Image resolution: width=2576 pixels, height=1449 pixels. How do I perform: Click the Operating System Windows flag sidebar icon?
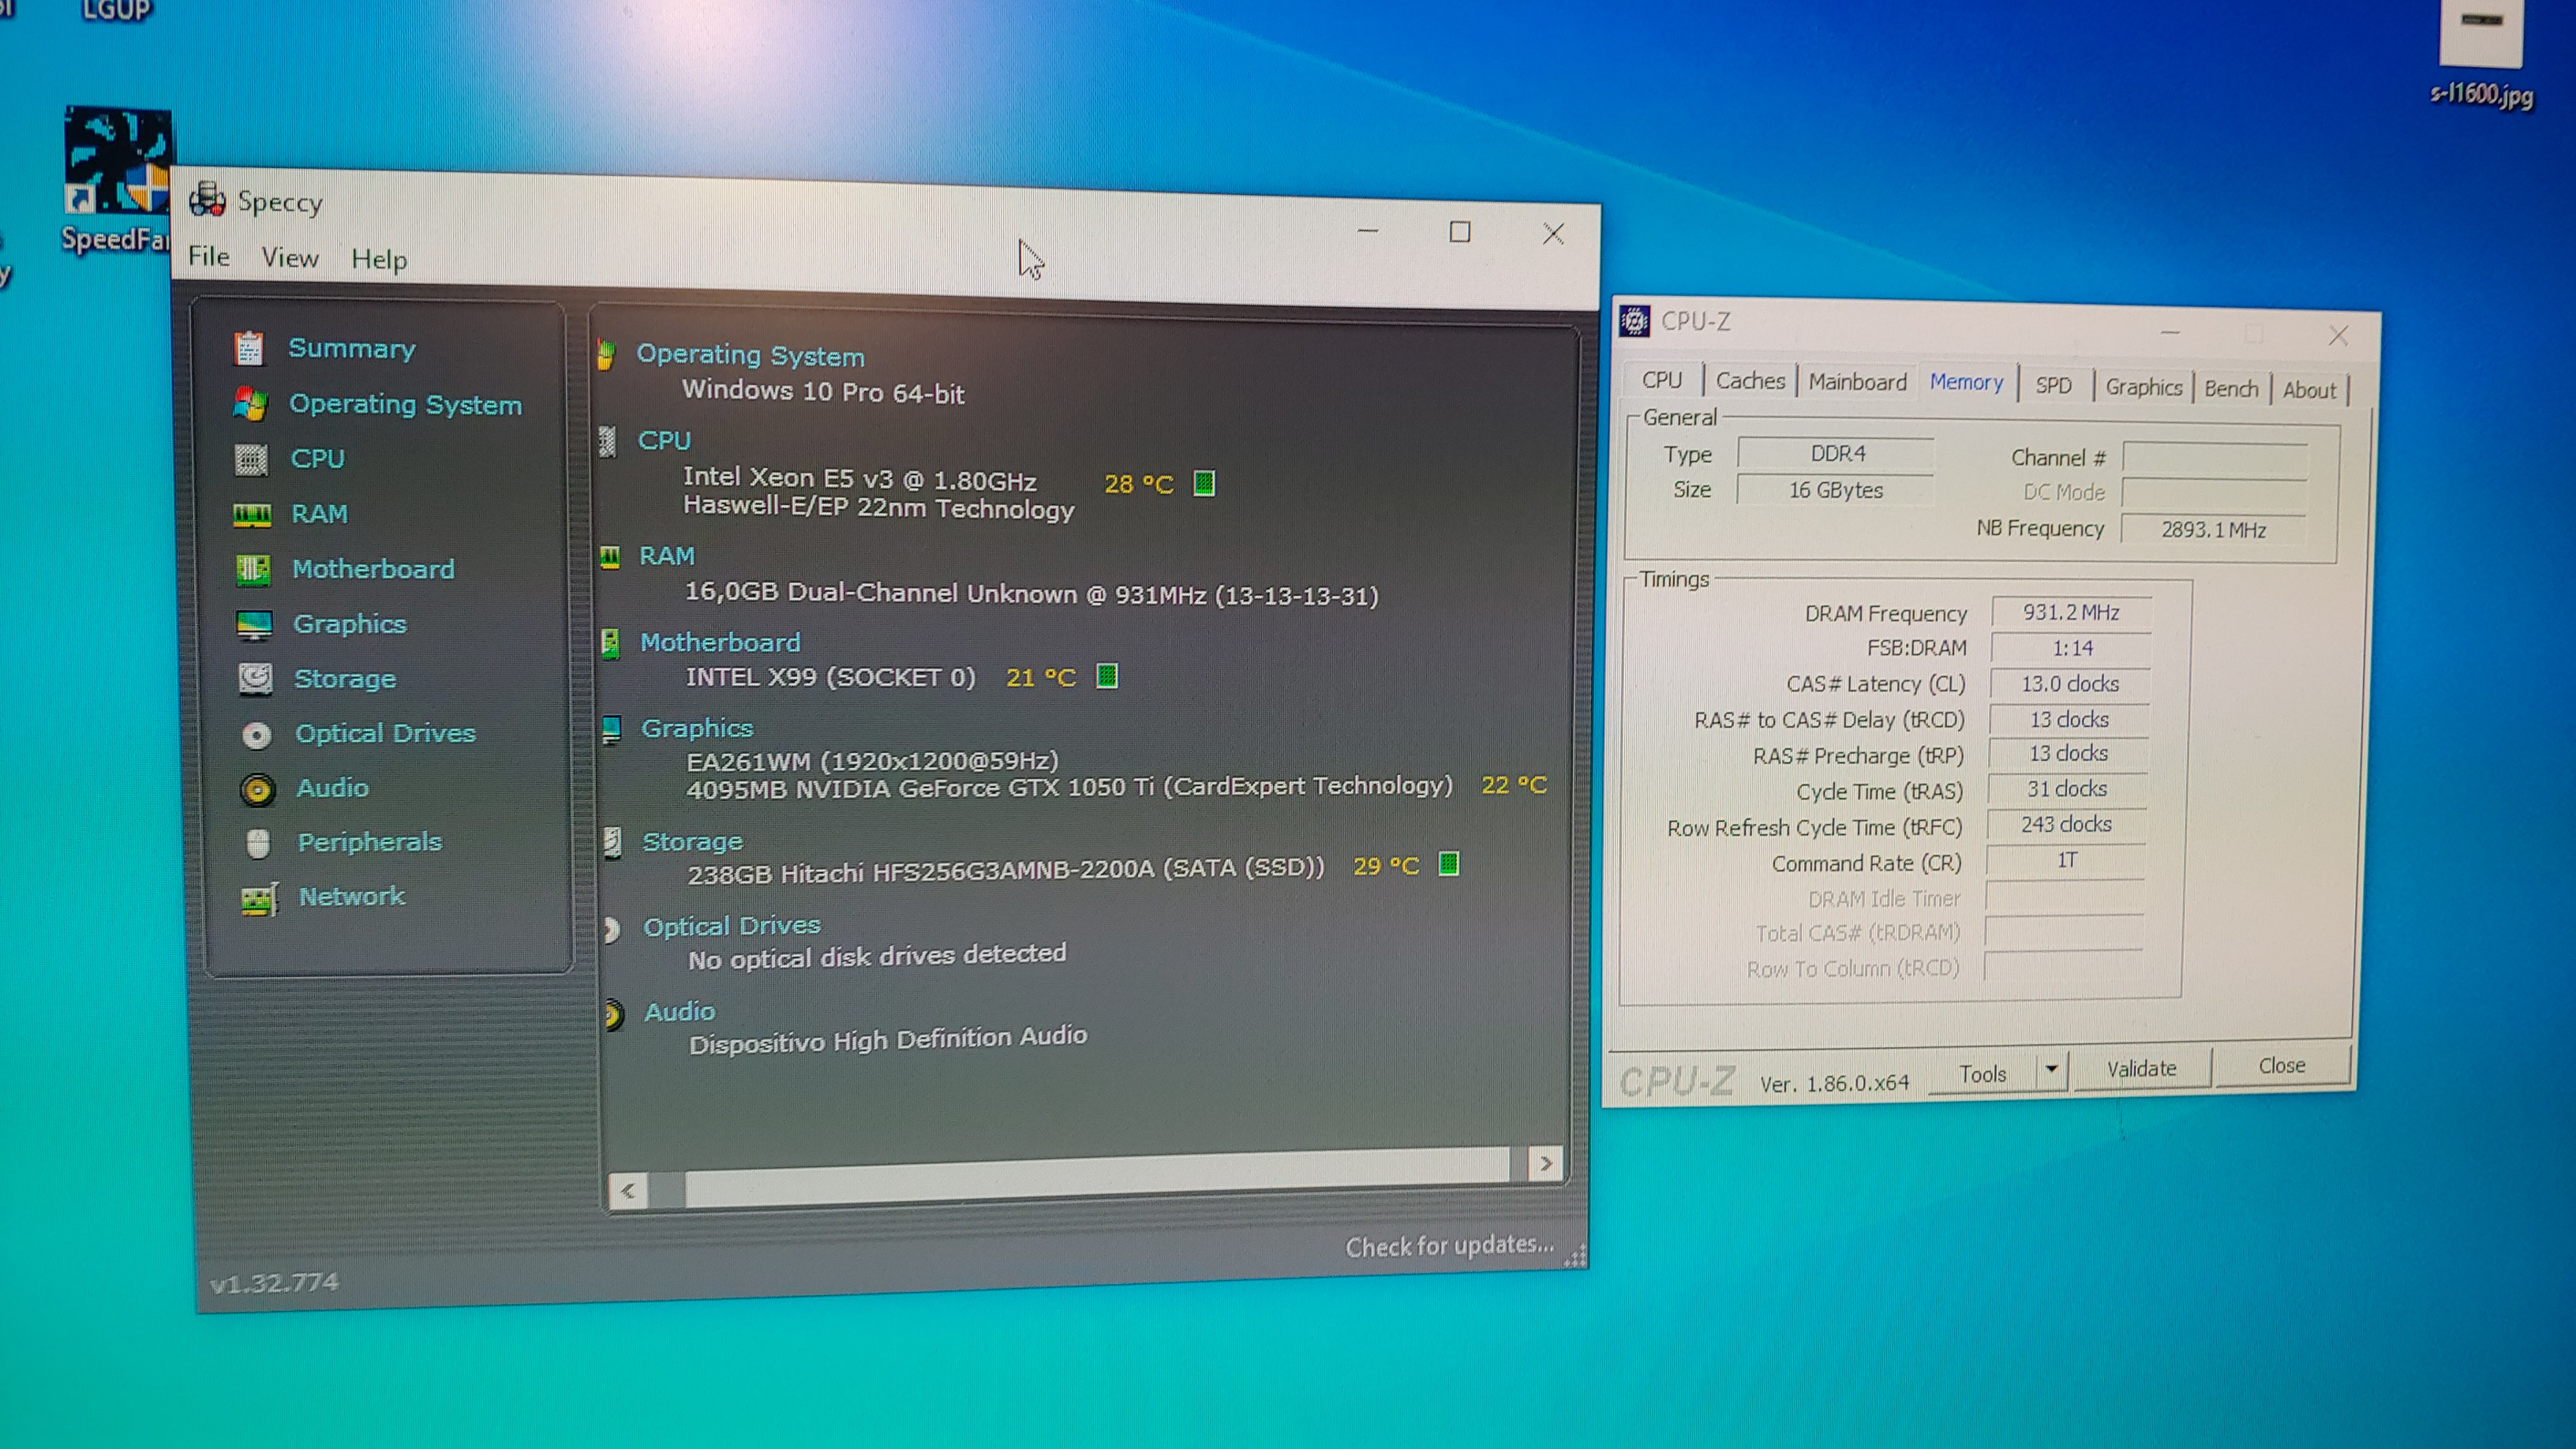(x=250, y=404)
